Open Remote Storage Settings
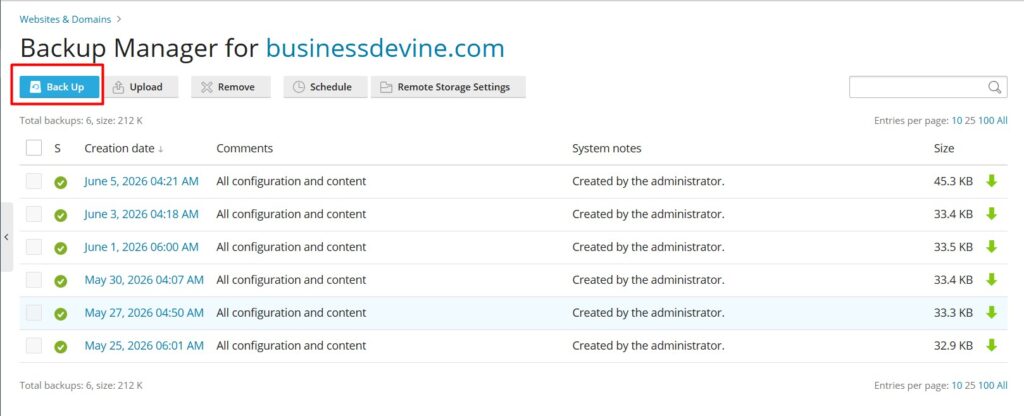 click(448, 87)
